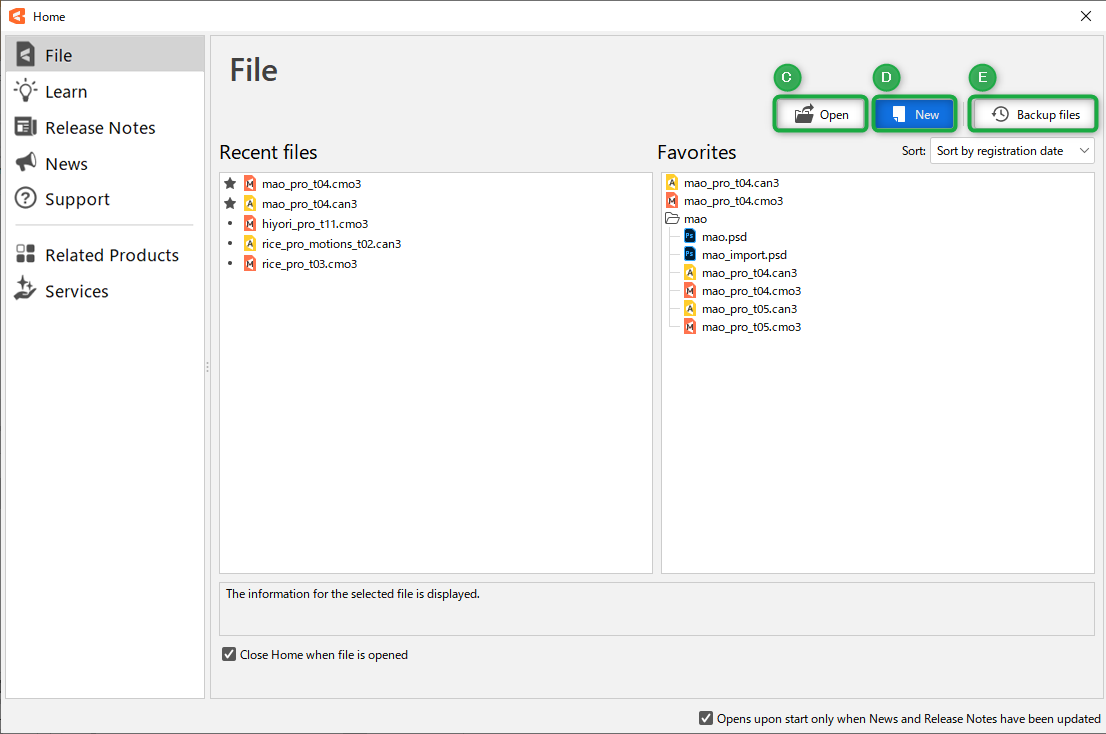1106x734 pixels.
Task: Toggle favorite star for mao_pro_t04.can3 in Recent files
Action: tap(230, 203)
